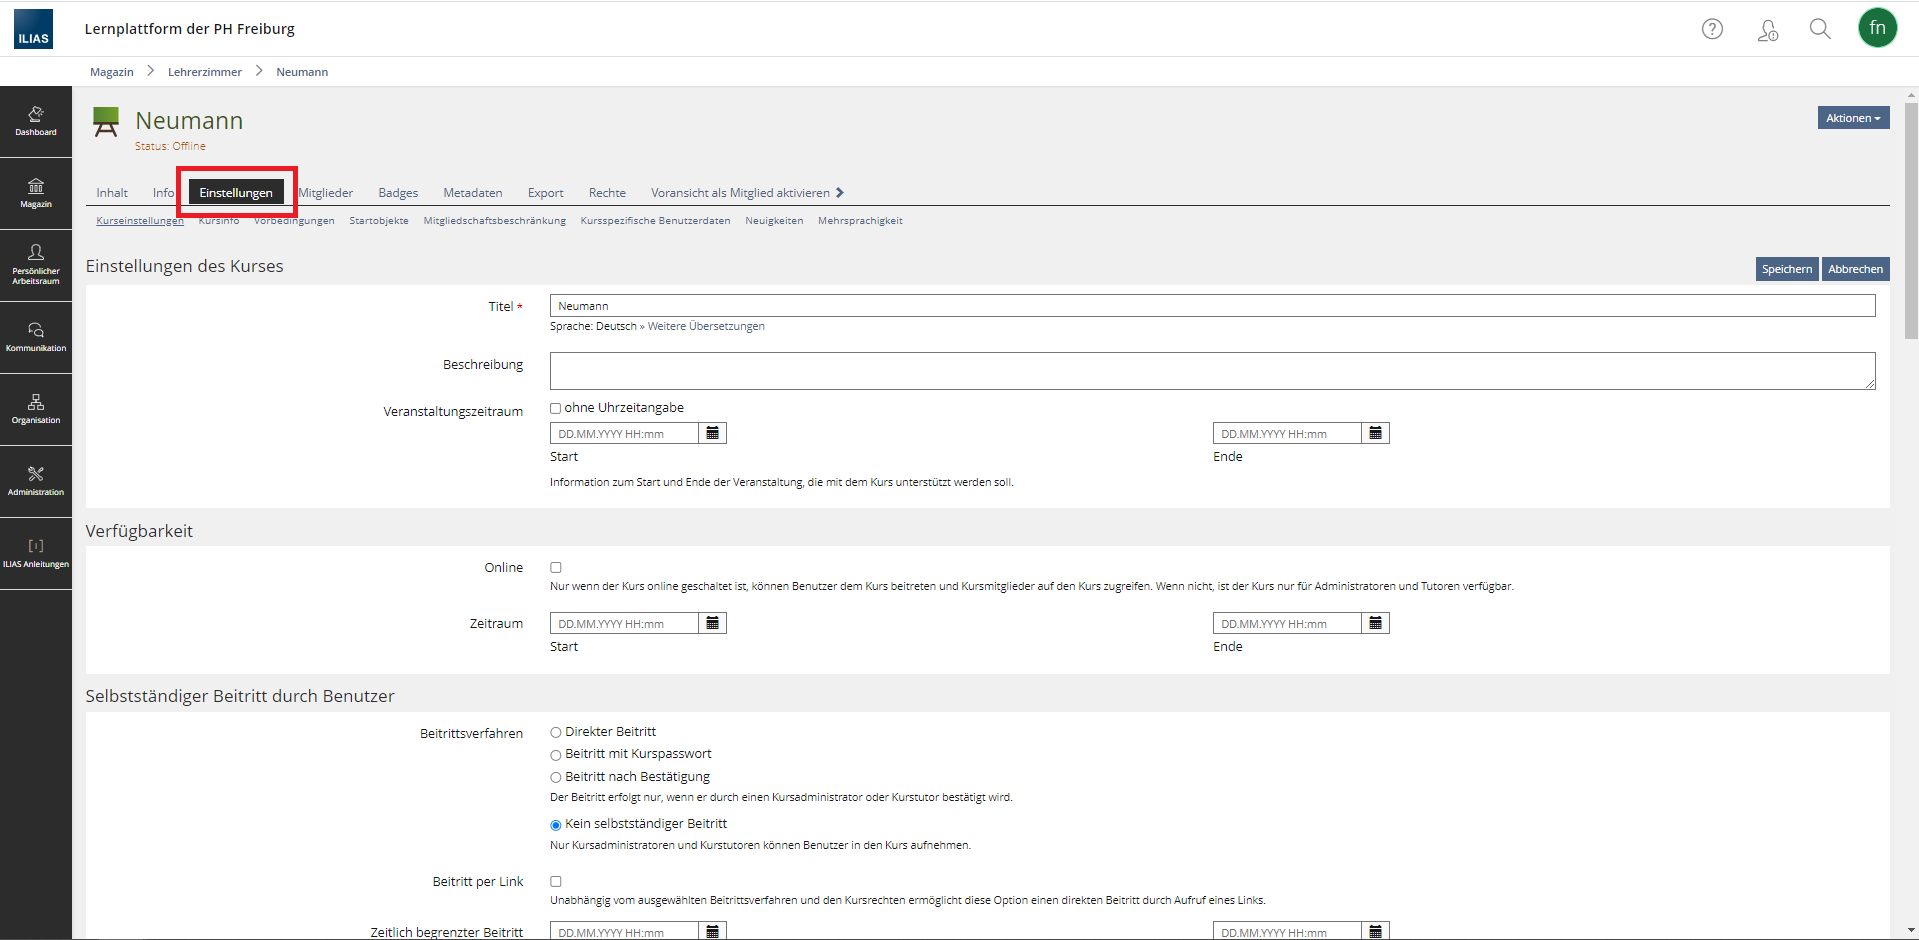Open the Aktionen dropdown menu

[x=1853, y=118]
